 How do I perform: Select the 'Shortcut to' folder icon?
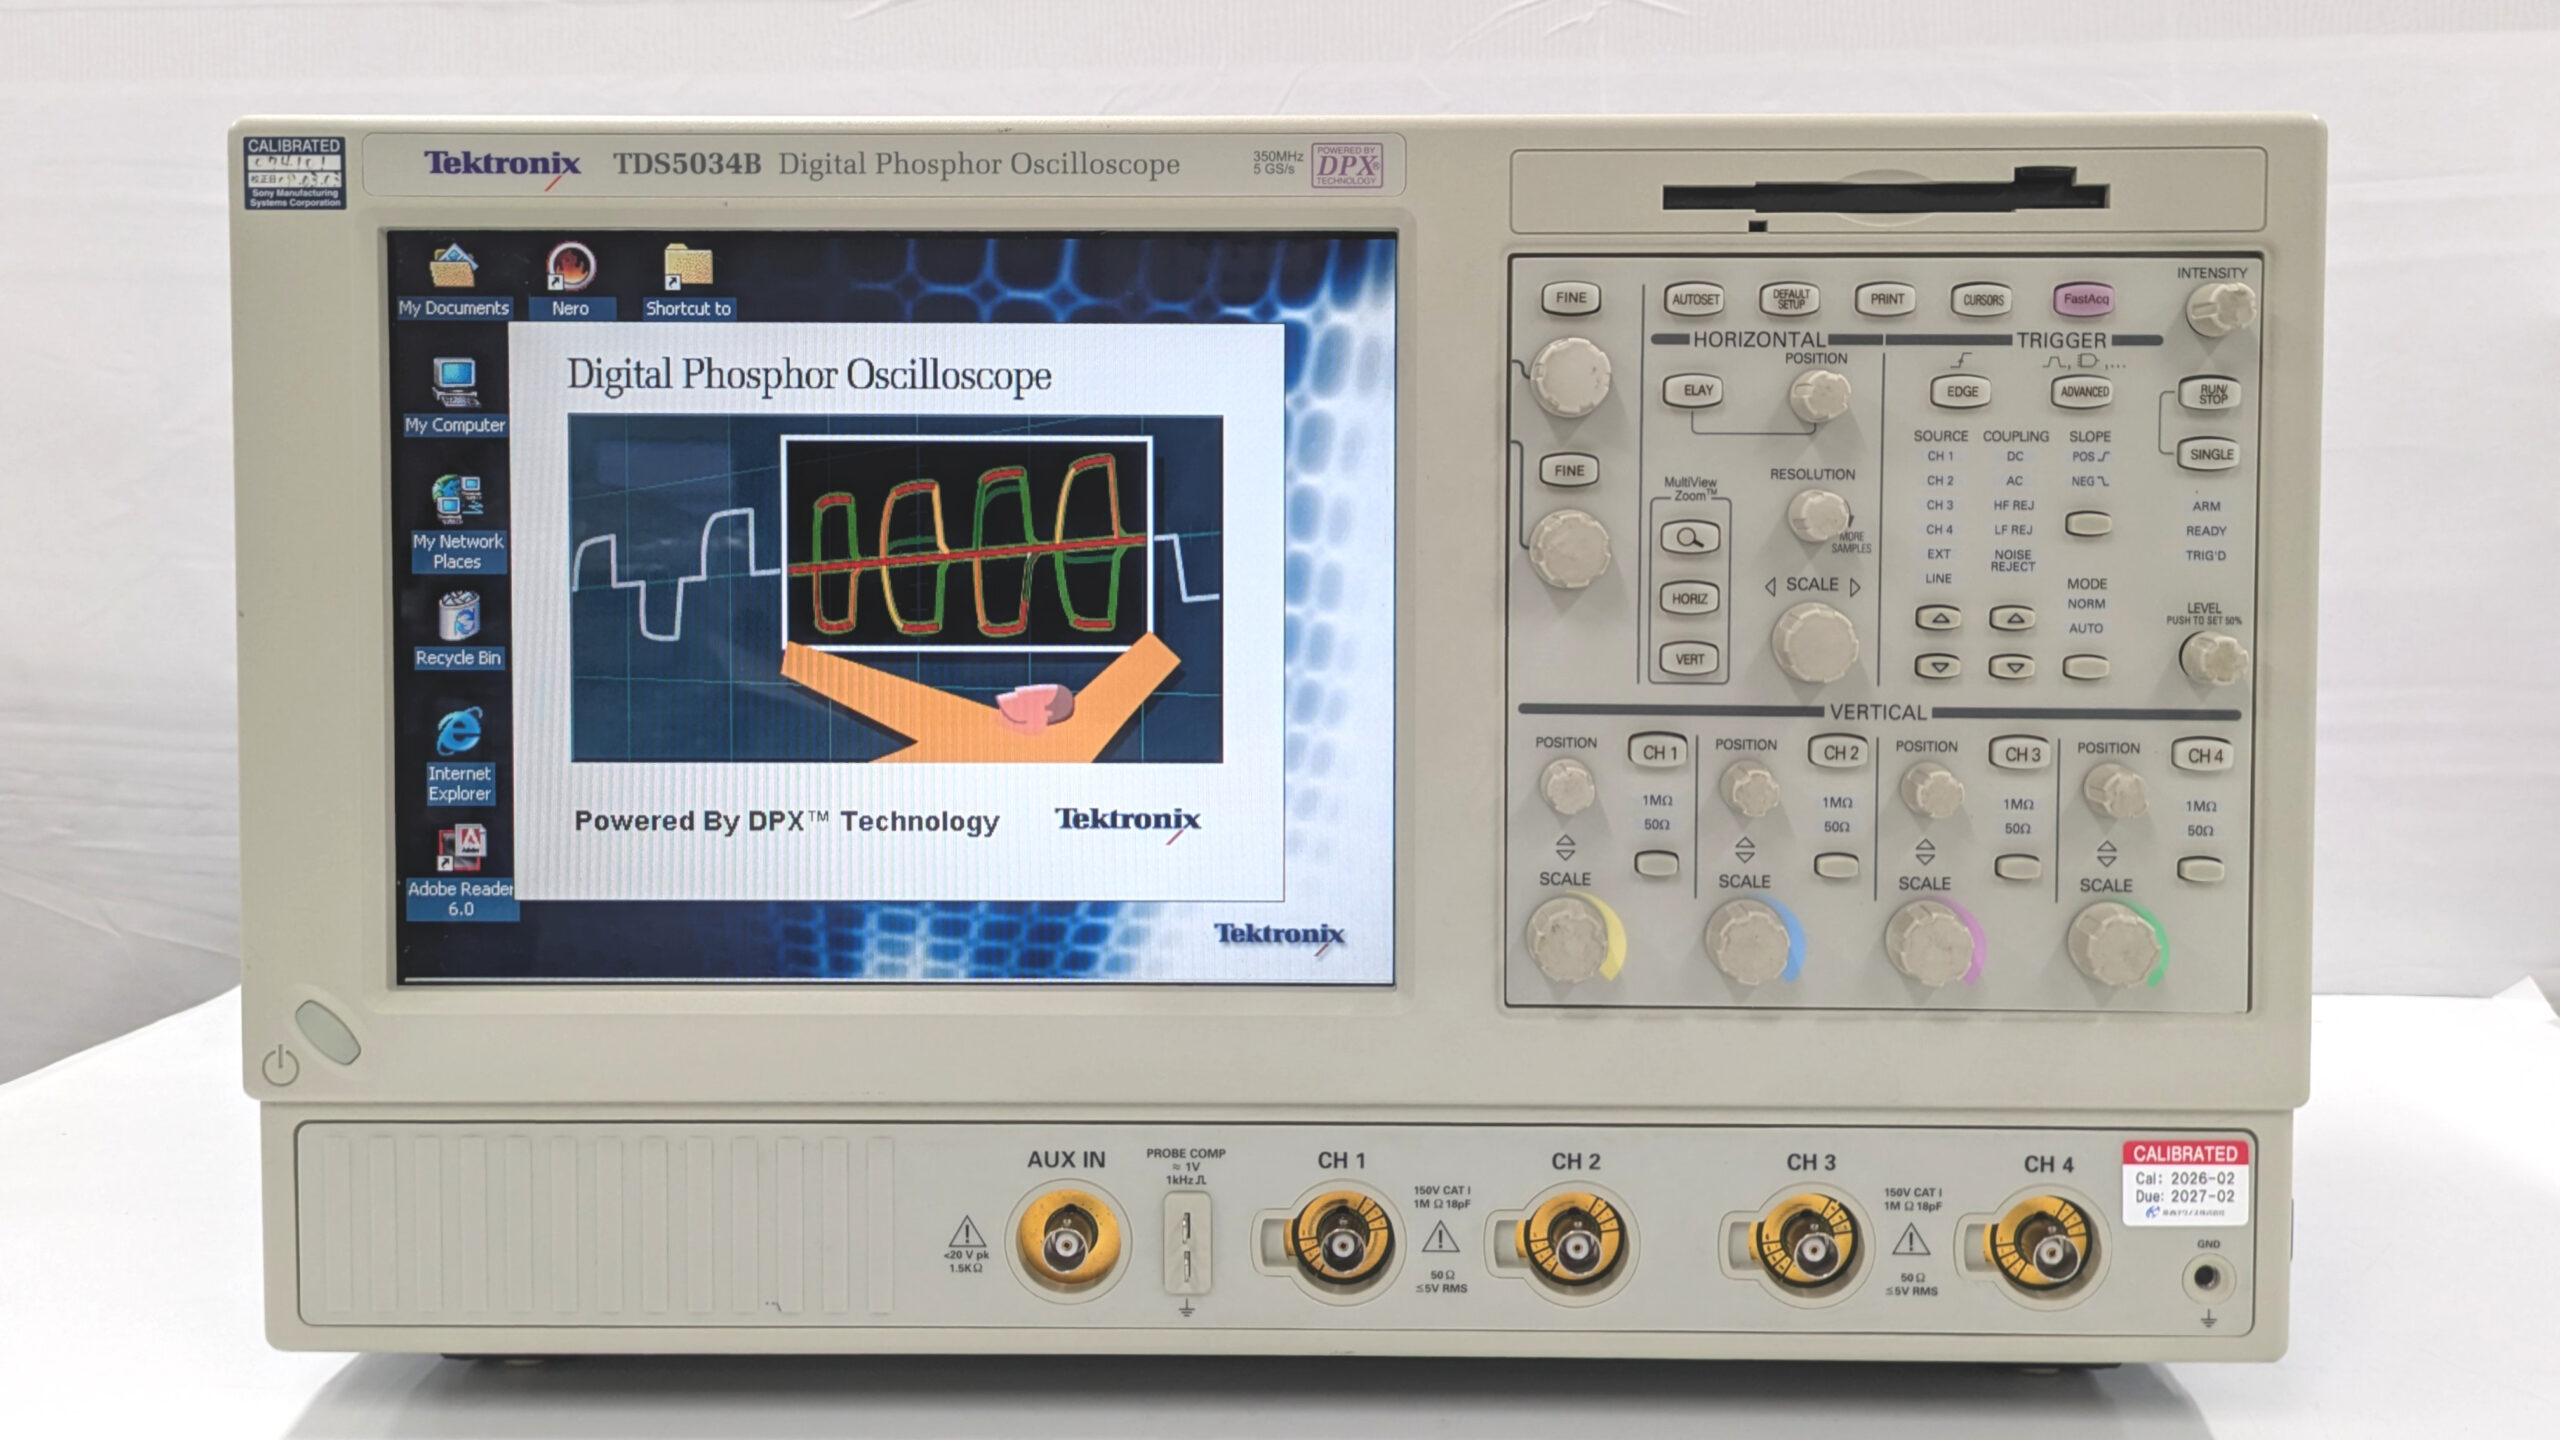click(x=688, y=281)
